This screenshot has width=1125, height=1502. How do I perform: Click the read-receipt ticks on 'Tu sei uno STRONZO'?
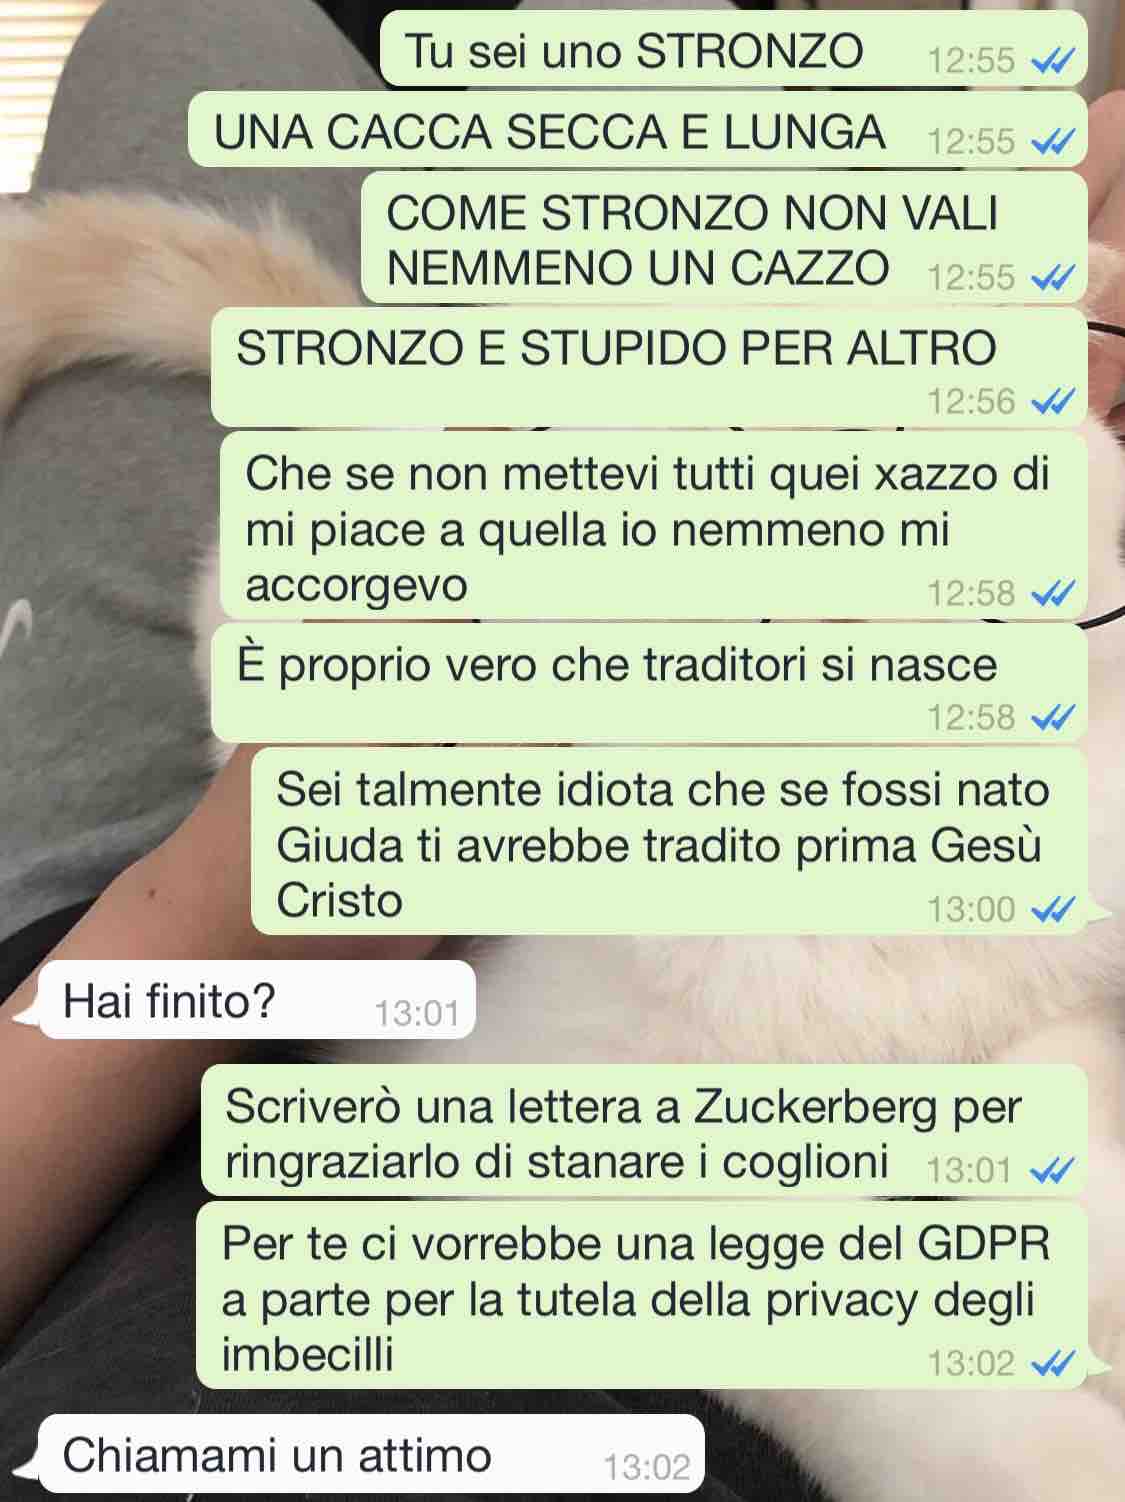[x=1052, y=62]
